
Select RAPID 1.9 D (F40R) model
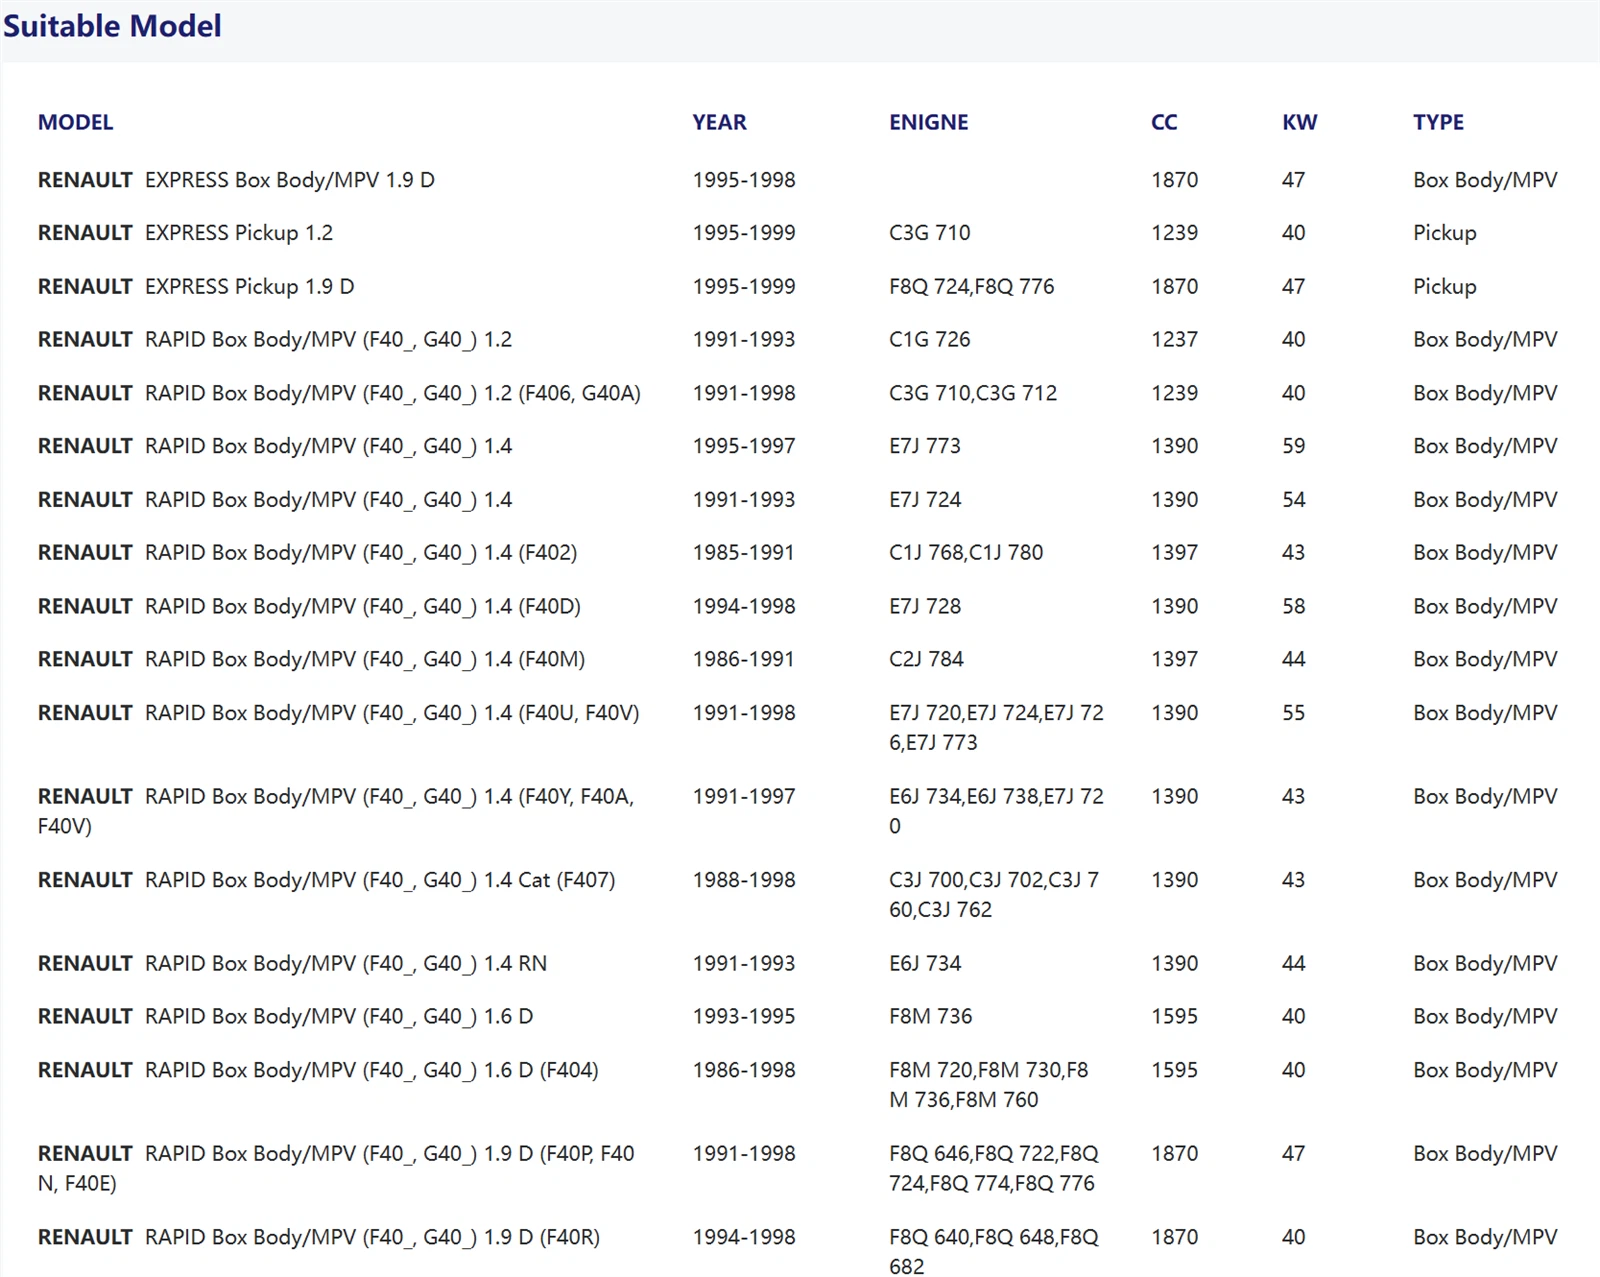(319, 1237)
